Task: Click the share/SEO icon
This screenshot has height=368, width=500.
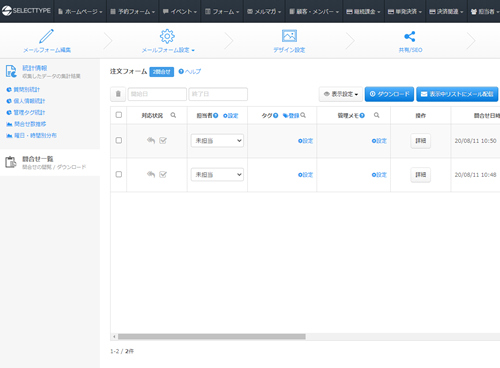Action: [410, 36]
